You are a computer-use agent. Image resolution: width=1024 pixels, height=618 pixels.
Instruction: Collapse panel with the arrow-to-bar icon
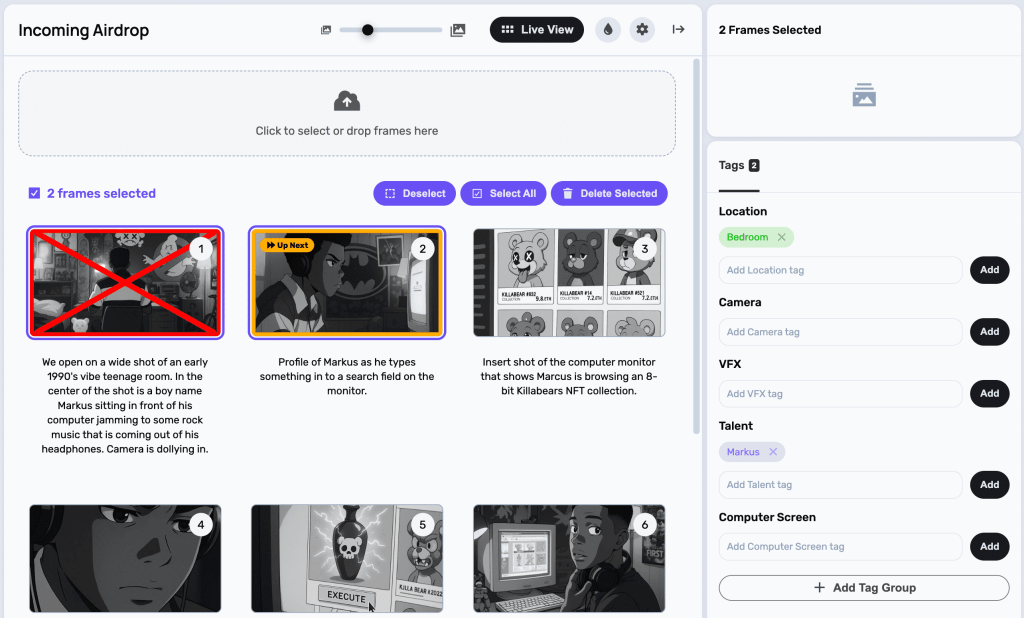[678, 30]
